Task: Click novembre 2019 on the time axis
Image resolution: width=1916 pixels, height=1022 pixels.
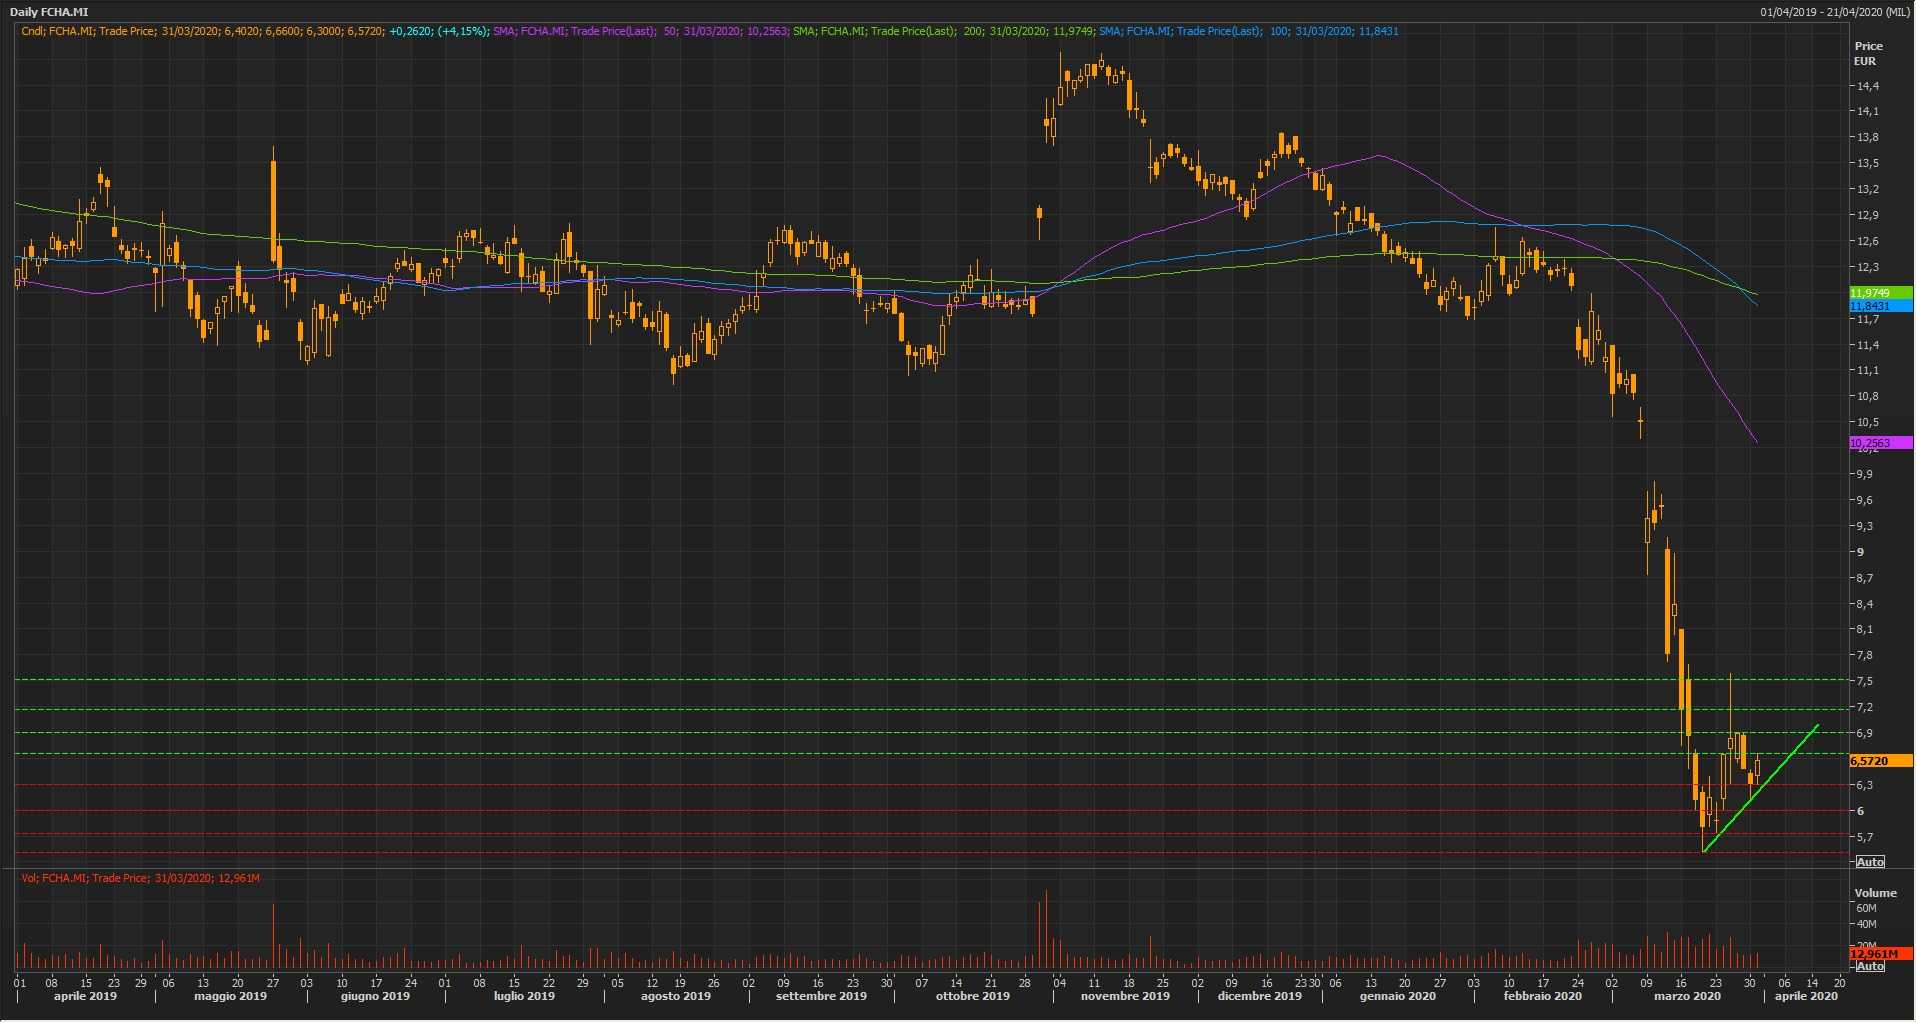Action: (1125, 996)
